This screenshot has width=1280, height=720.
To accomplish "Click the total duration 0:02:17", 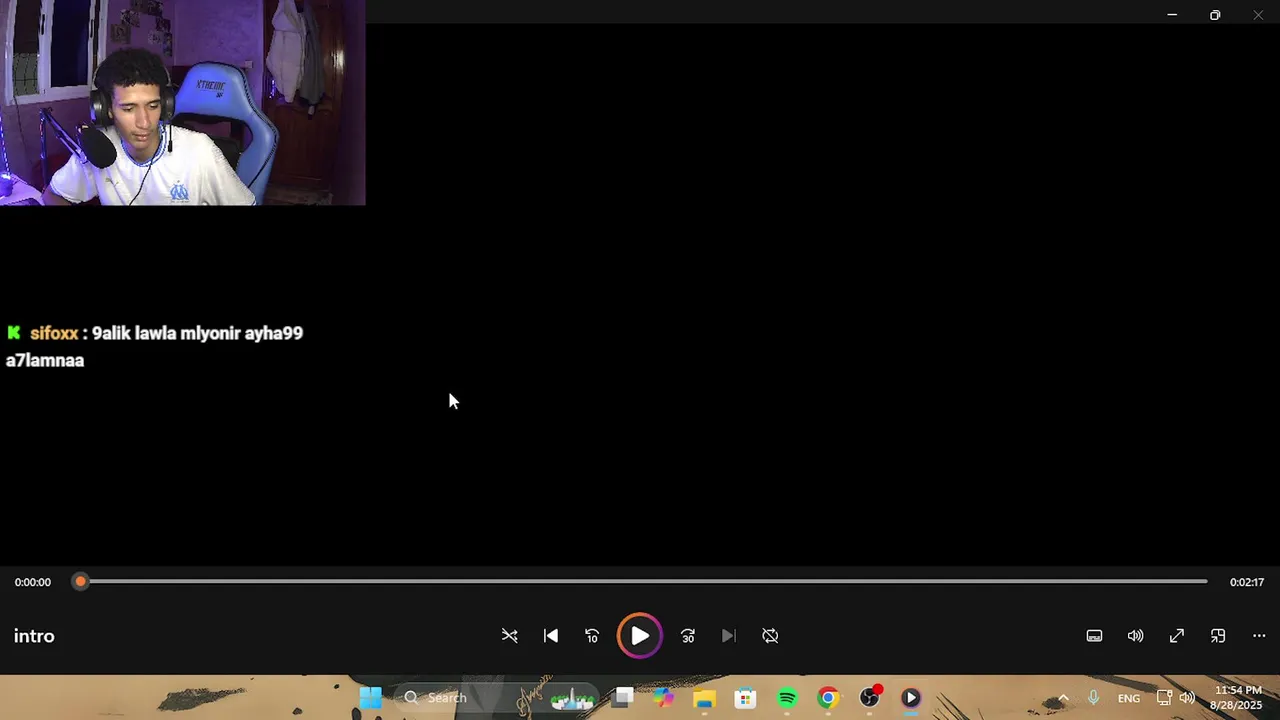I will [x=1247, y=582].
